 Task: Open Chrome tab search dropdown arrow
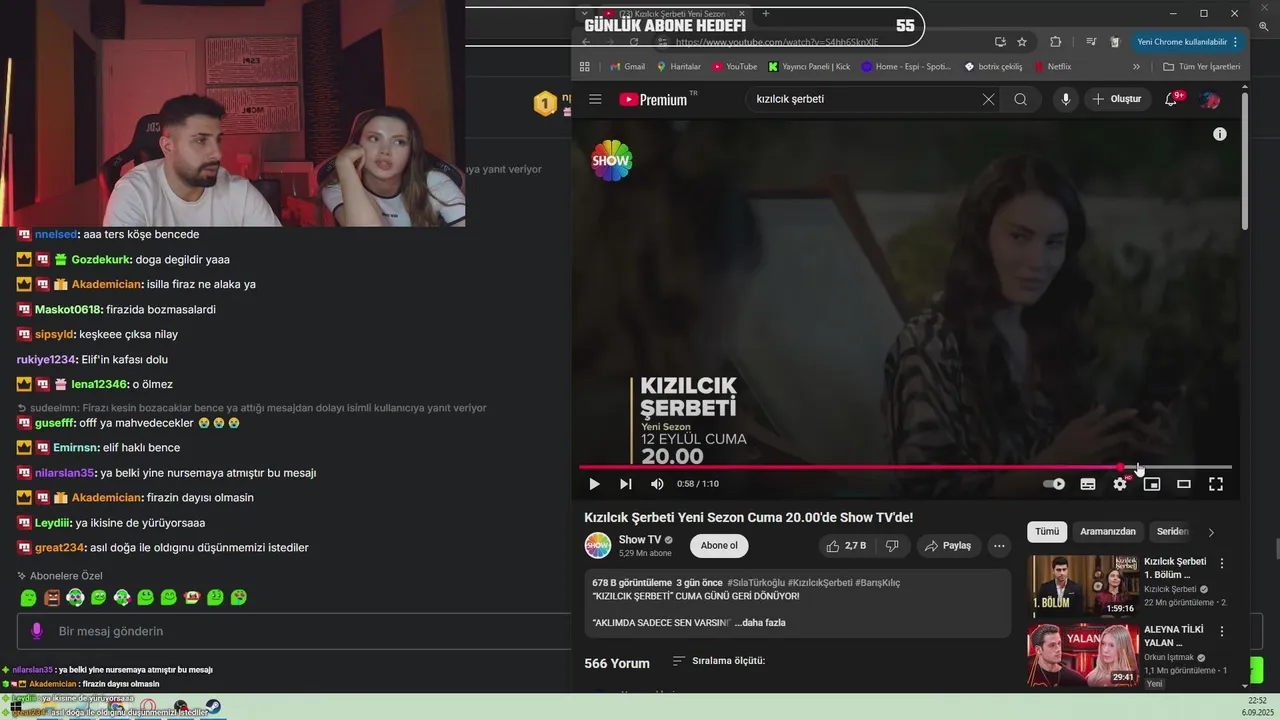[x=586, y=14]
